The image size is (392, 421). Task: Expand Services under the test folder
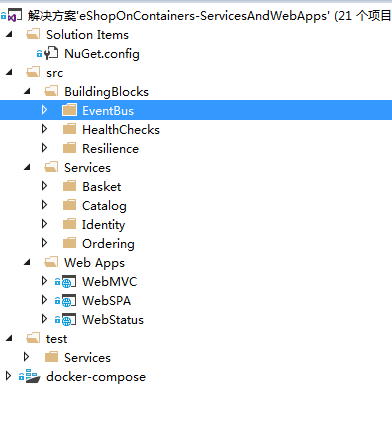[26, 357]
